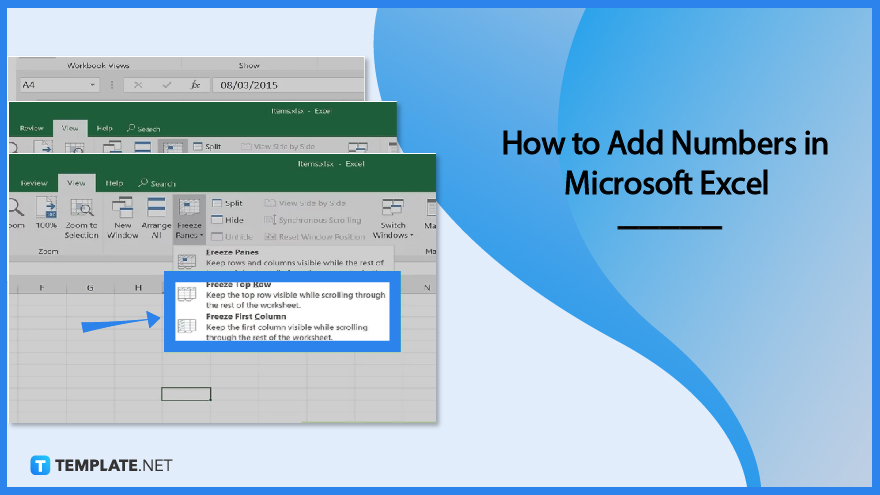The height and width of the screenshot is (495, 880).
Task: Select column N header
Action: point(427,287)
